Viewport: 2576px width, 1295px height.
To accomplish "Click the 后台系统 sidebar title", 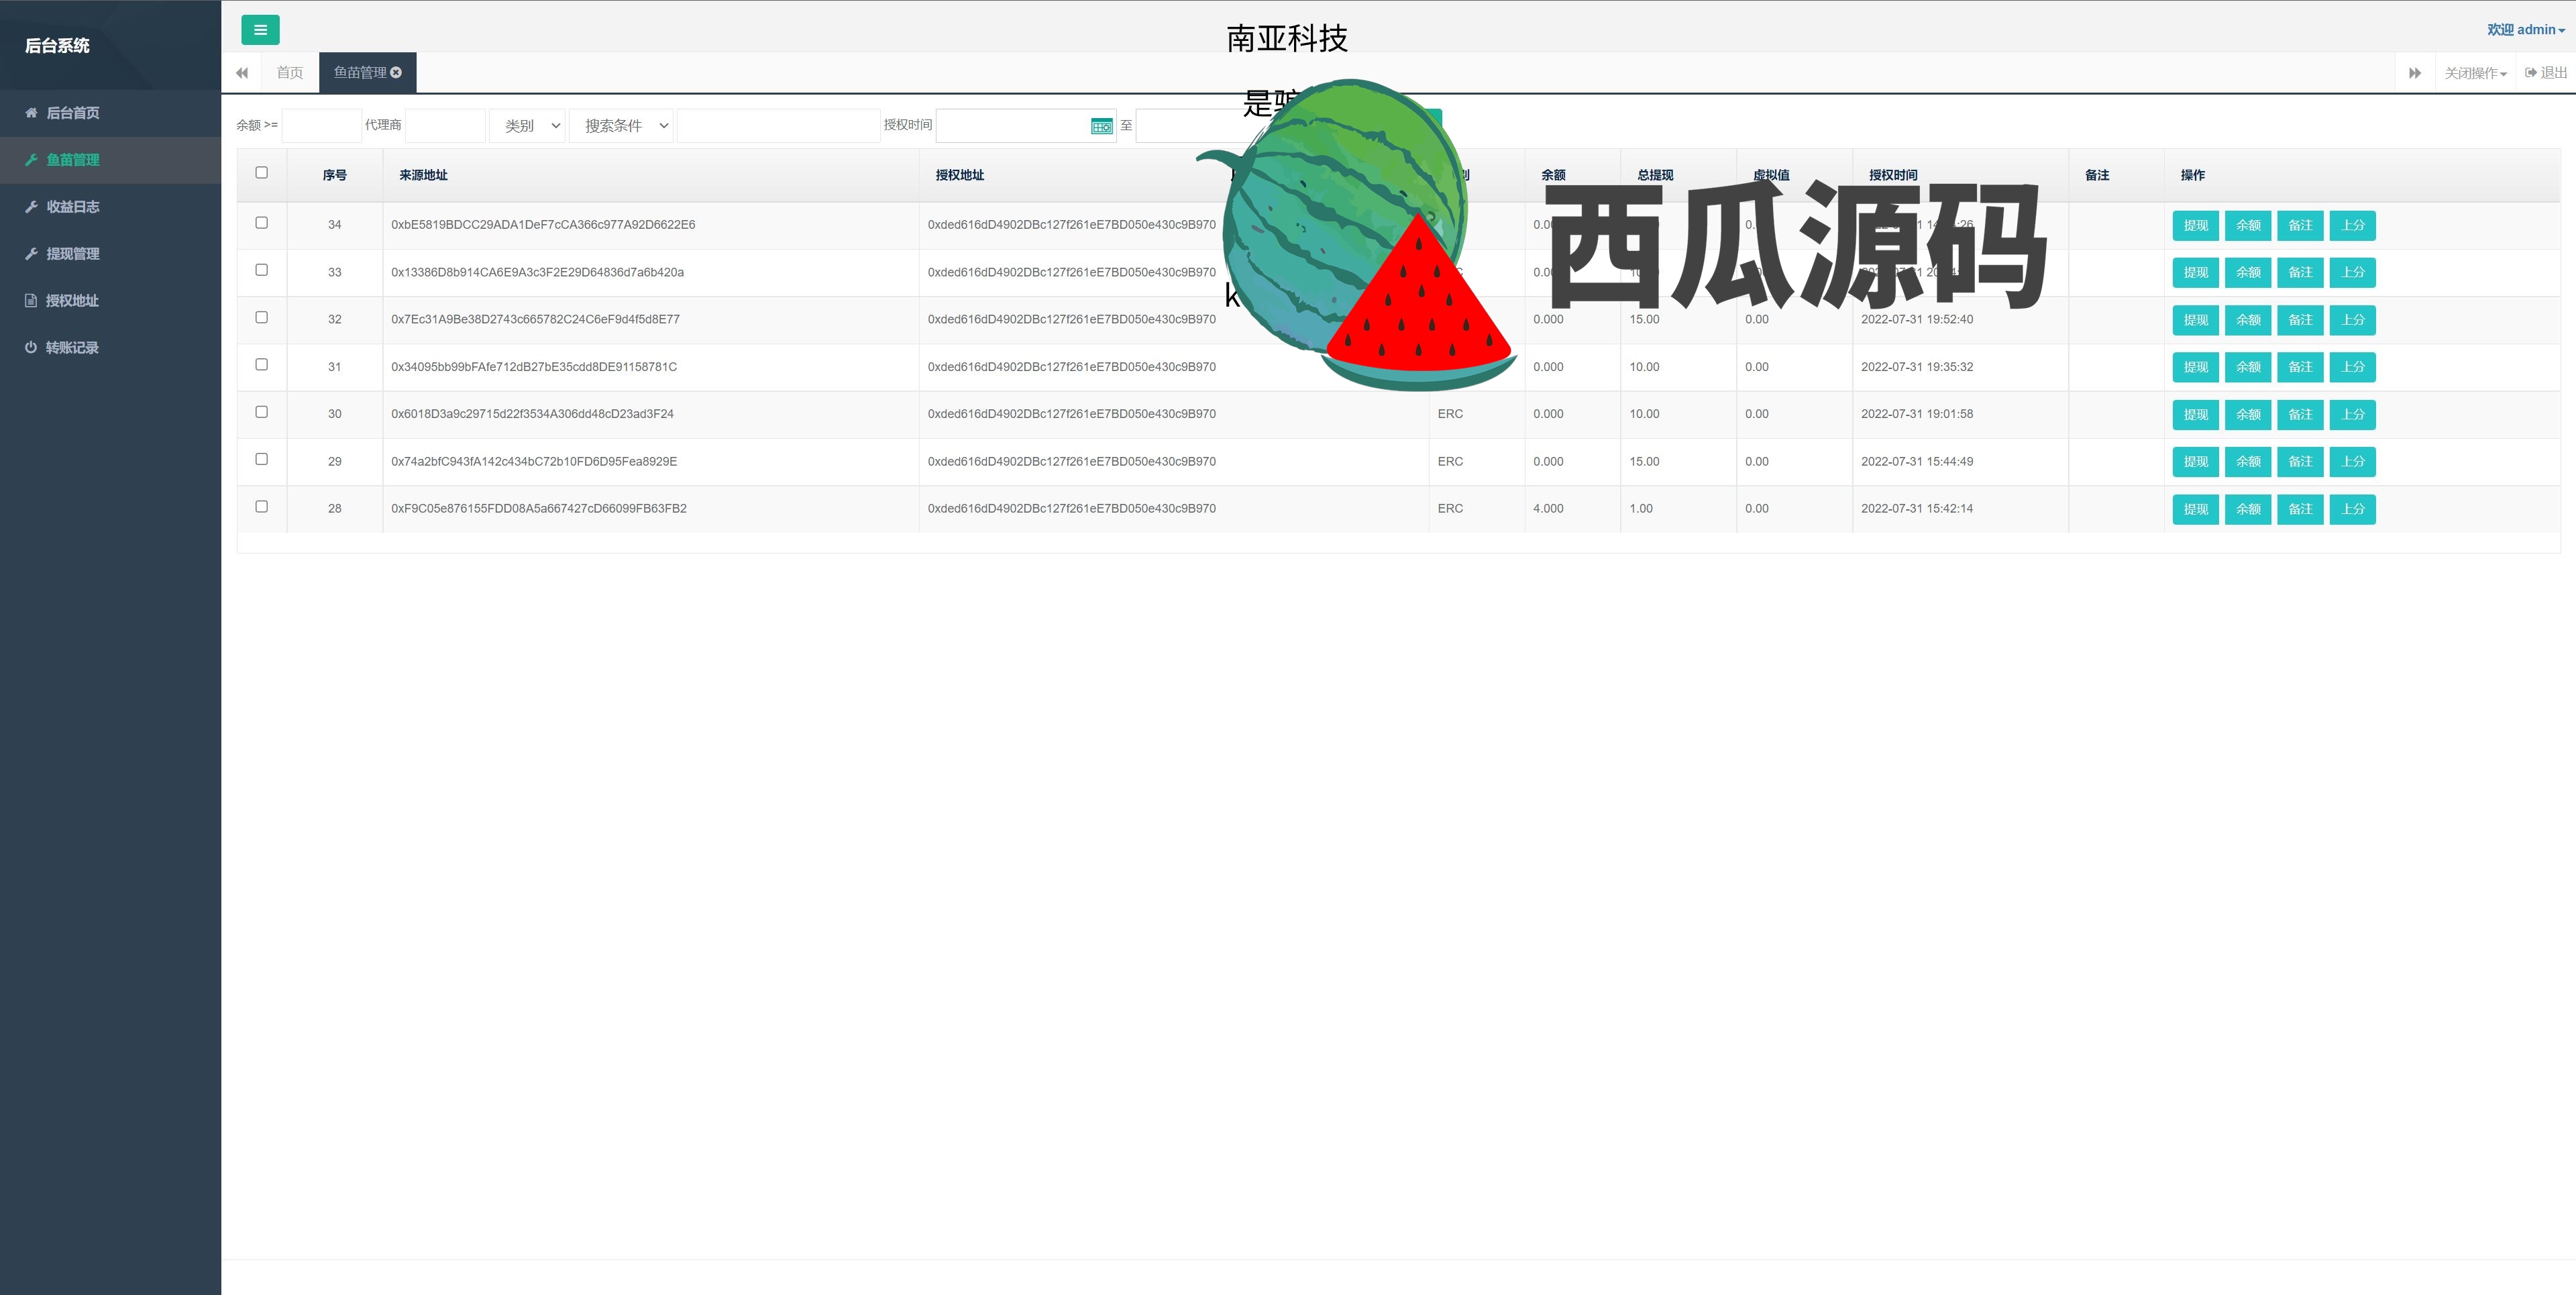I will [x=57, y=45].
